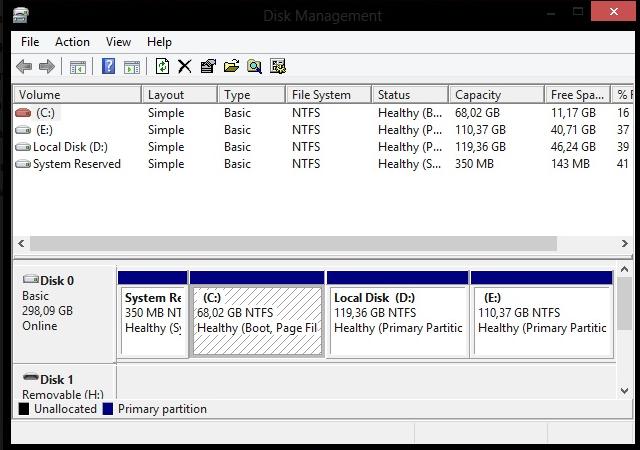This screenshot has height=450, width=640.
Task: Click the Refresh toolbar icon
Action: tap(162, 66)
